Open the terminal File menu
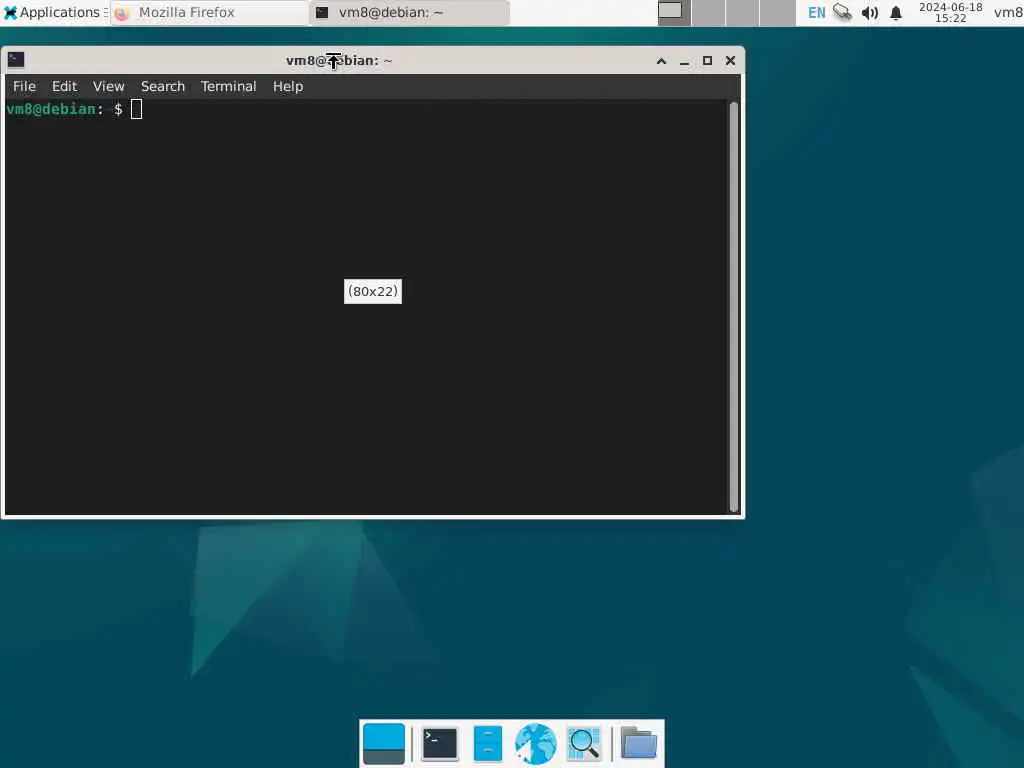Image resolution: width=1024 pixels, height=768 pixels. (x=24, y=86)
